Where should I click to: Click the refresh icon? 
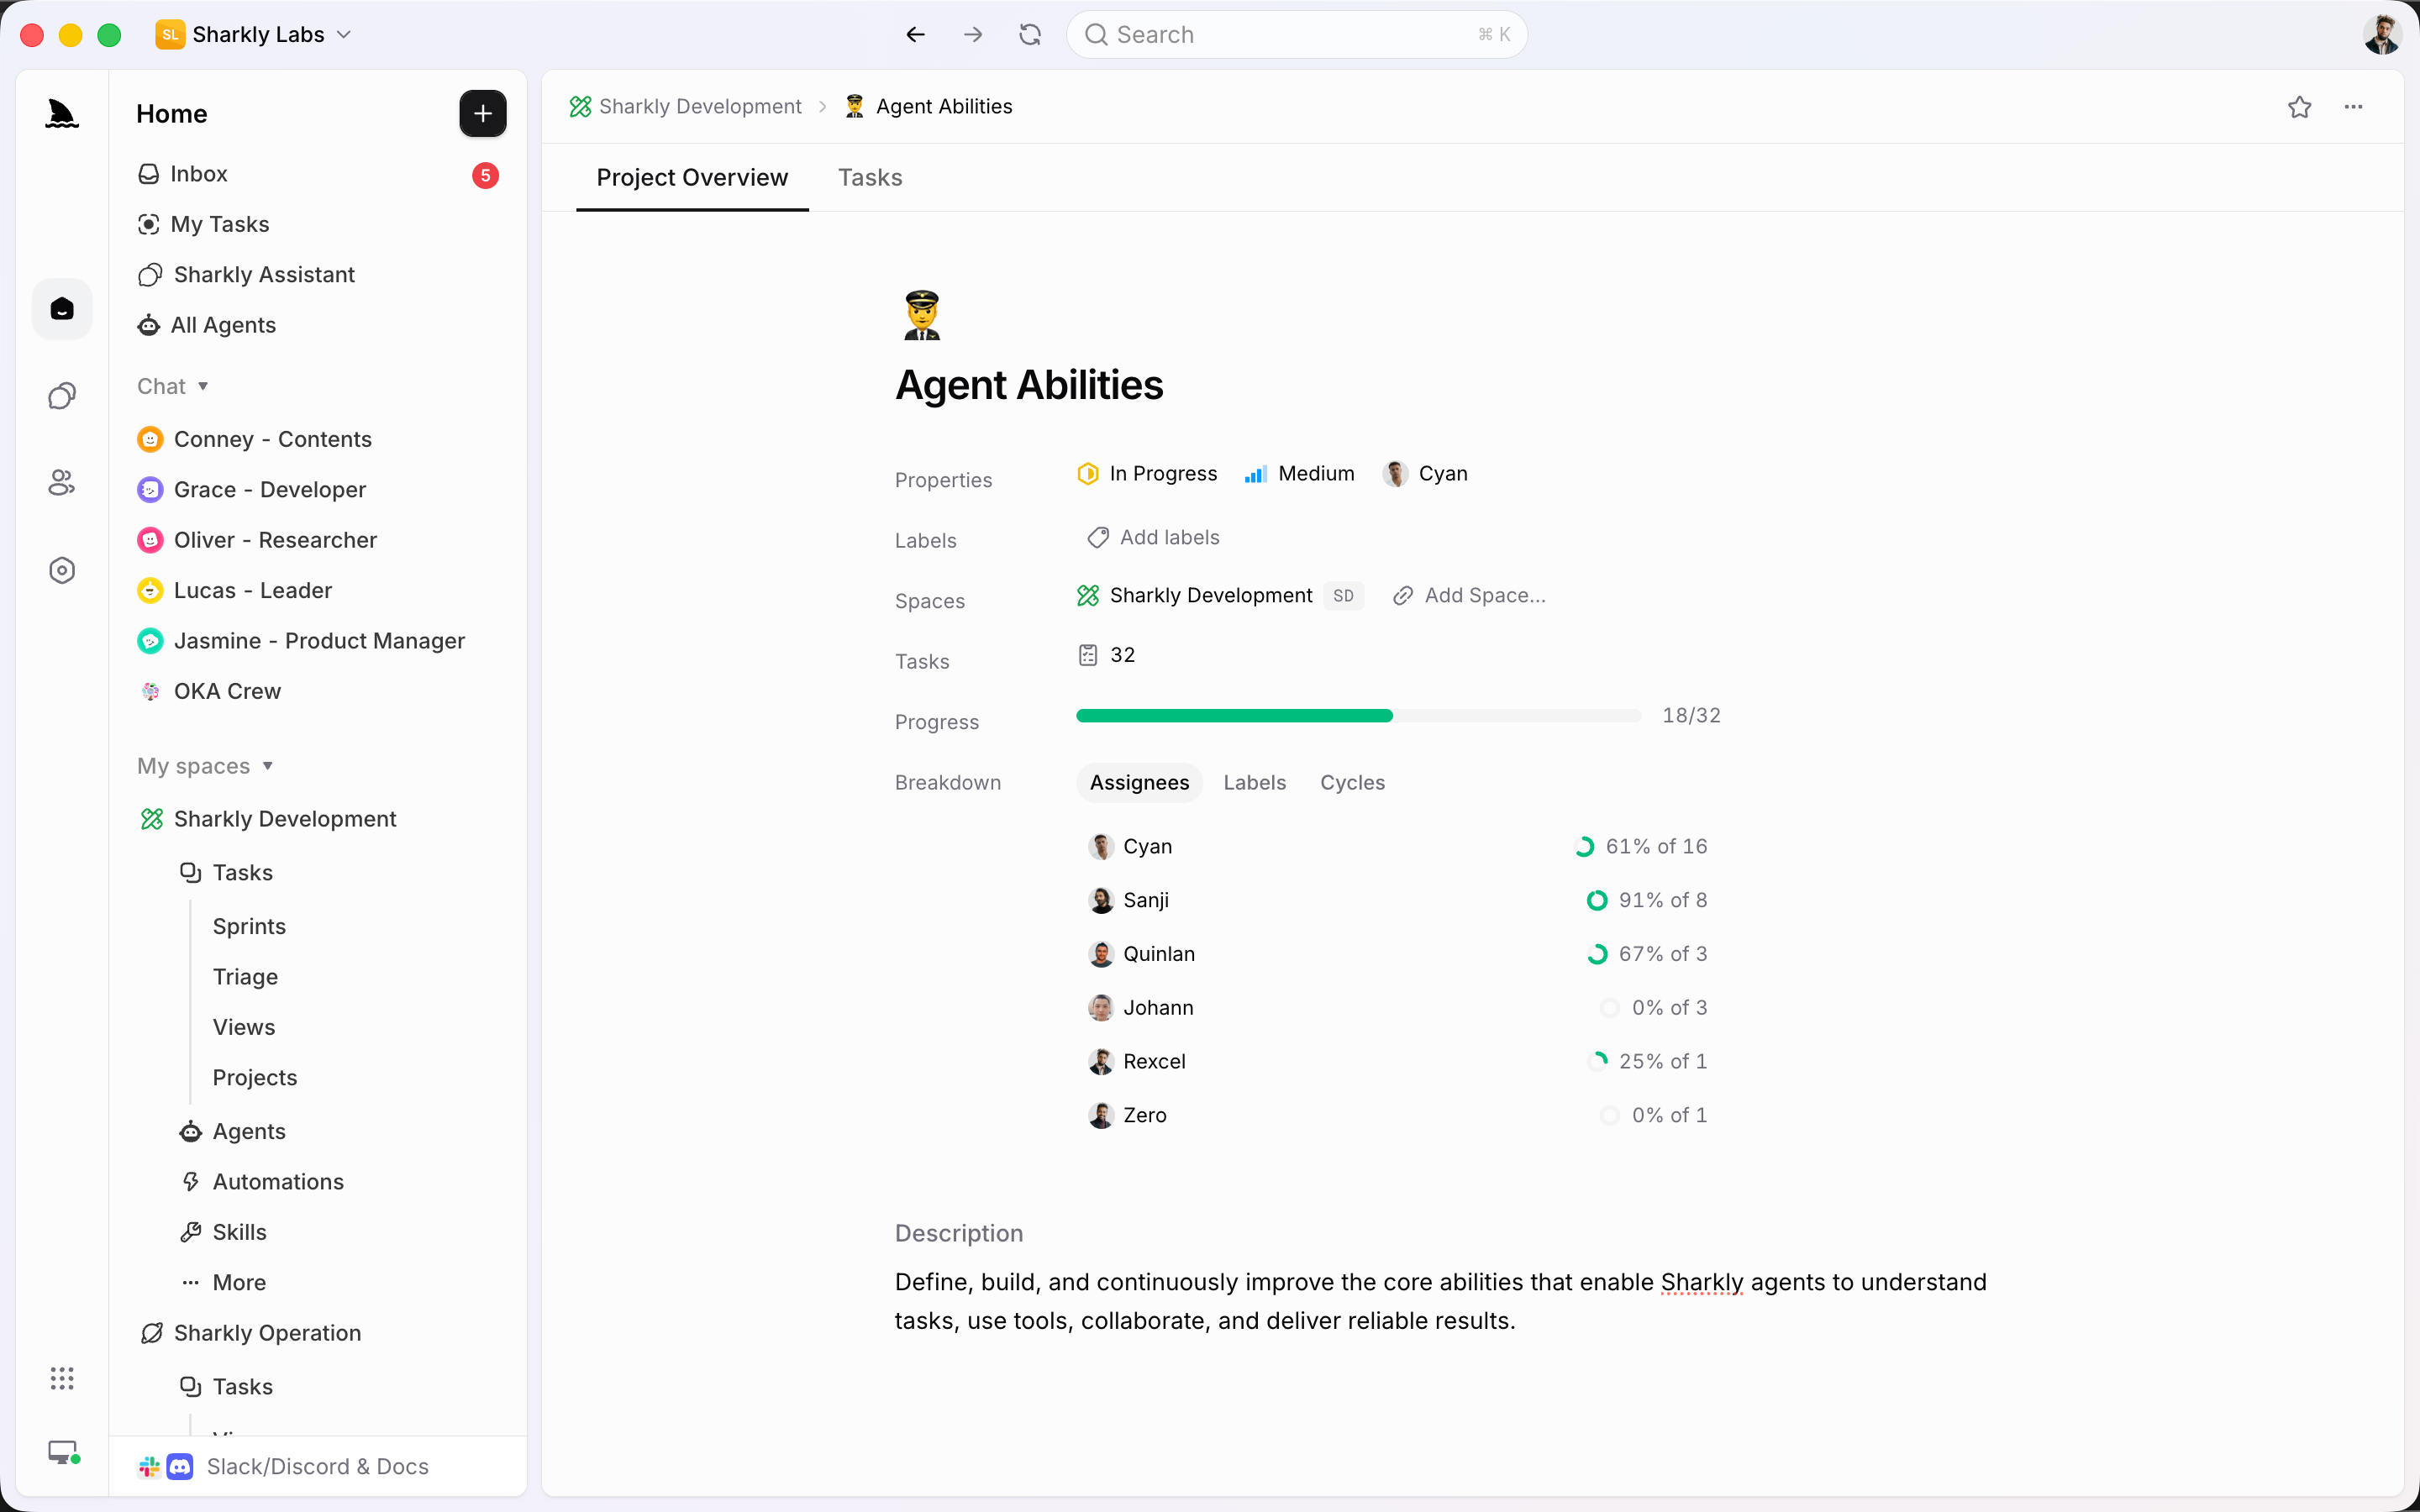click(1030, 35)
